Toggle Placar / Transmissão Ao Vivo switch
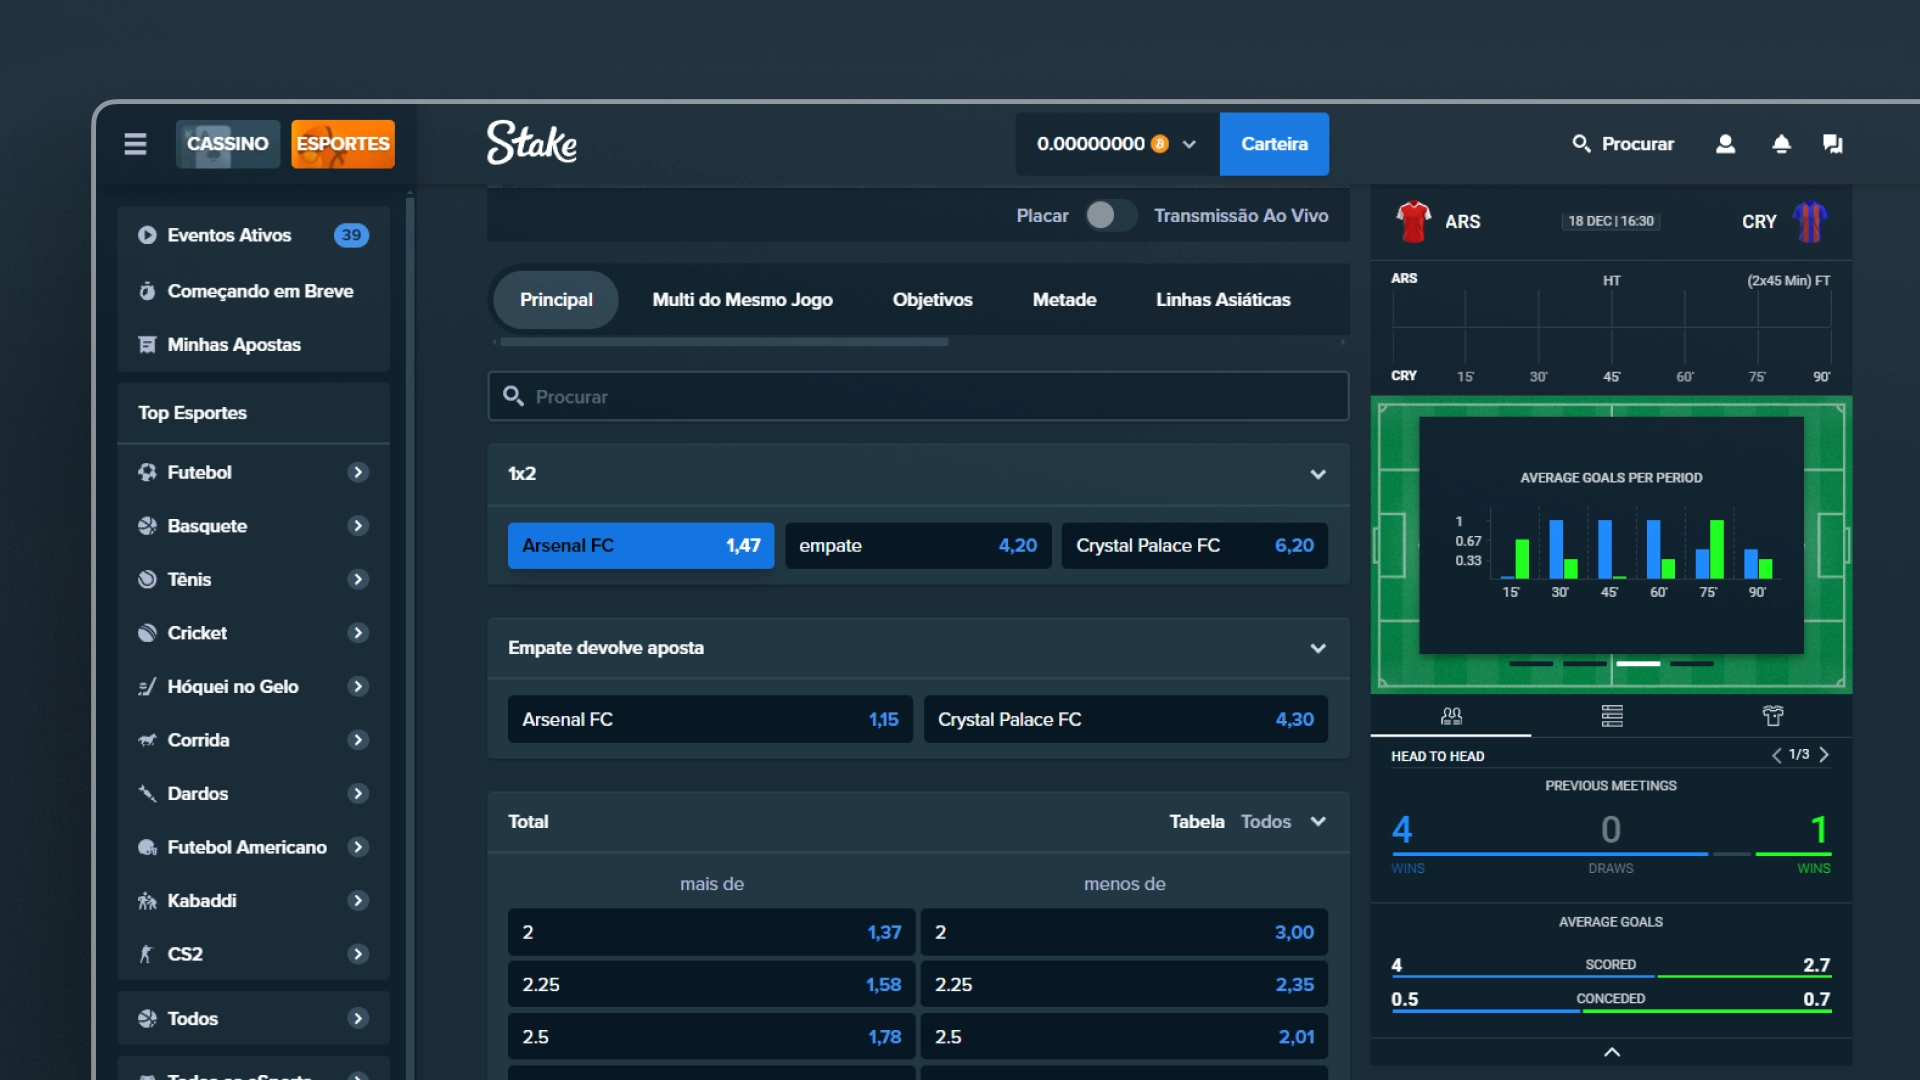 point(1111,215)
